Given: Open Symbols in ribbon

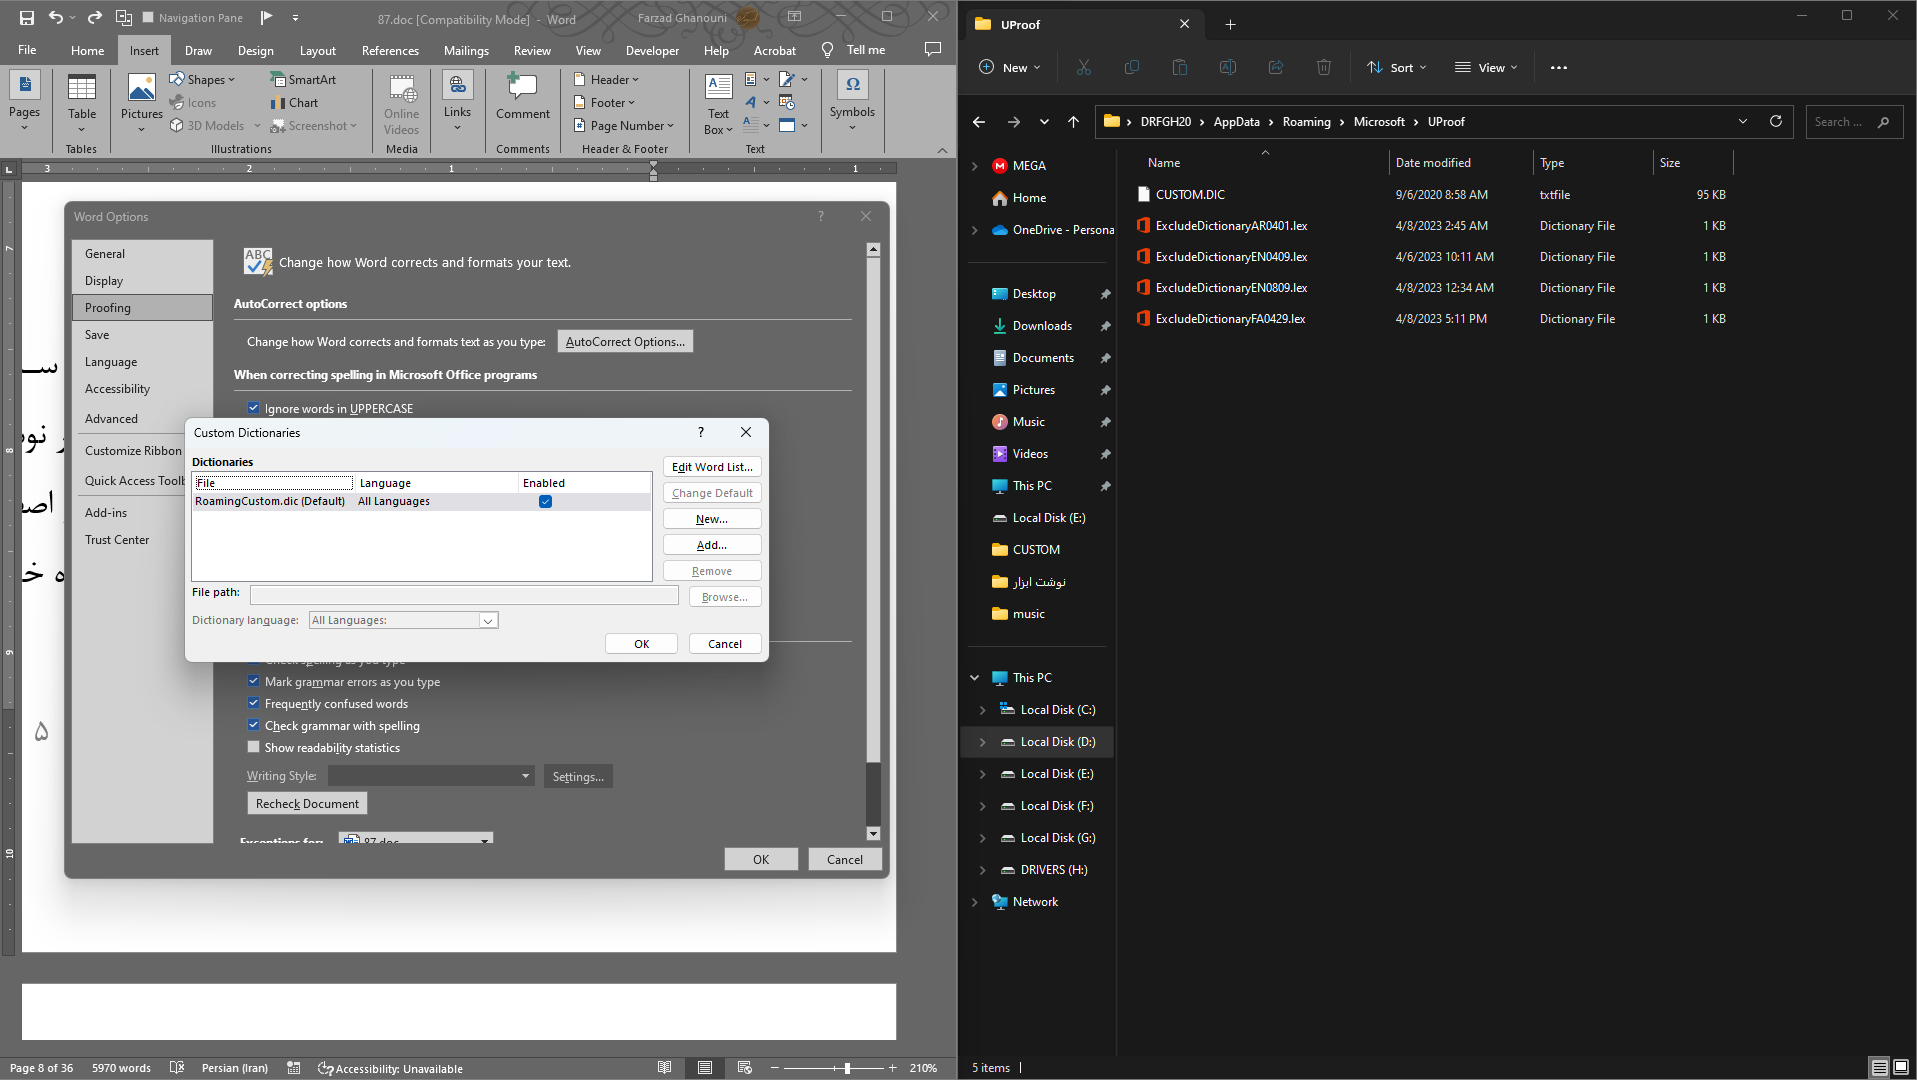Looking at the screenshot, I should point(852,102).
